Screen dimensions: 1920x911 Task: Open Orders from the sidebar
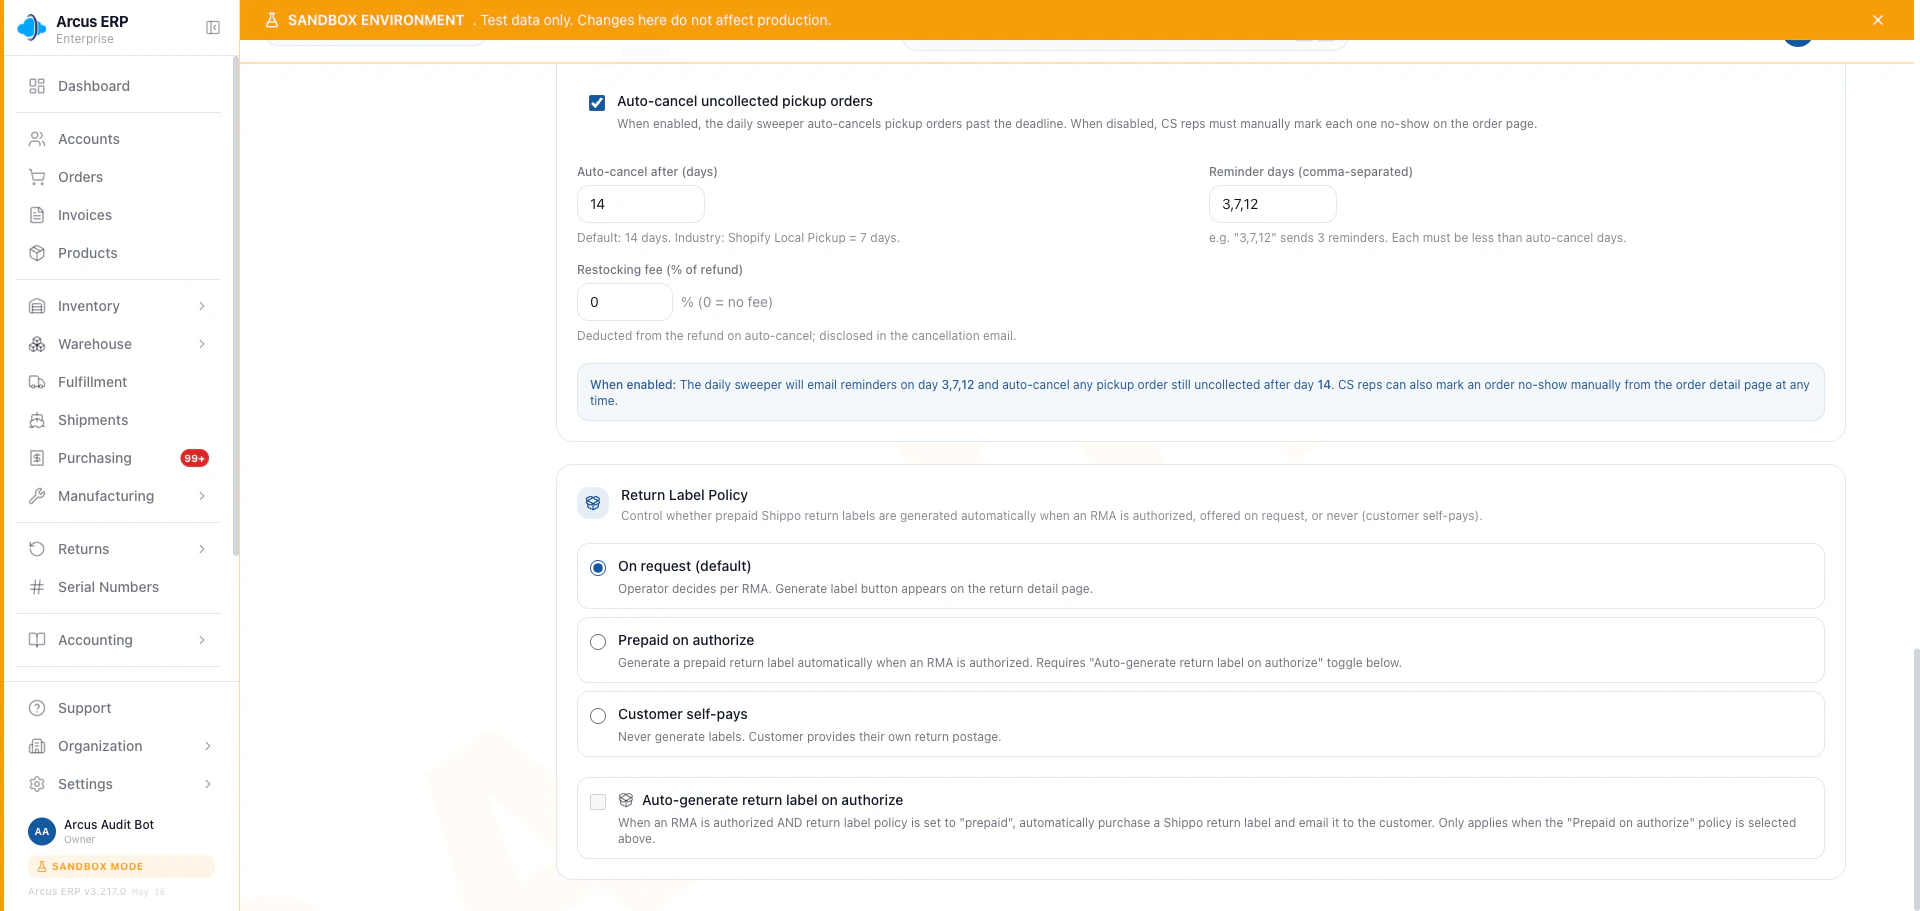pos(119,177)
